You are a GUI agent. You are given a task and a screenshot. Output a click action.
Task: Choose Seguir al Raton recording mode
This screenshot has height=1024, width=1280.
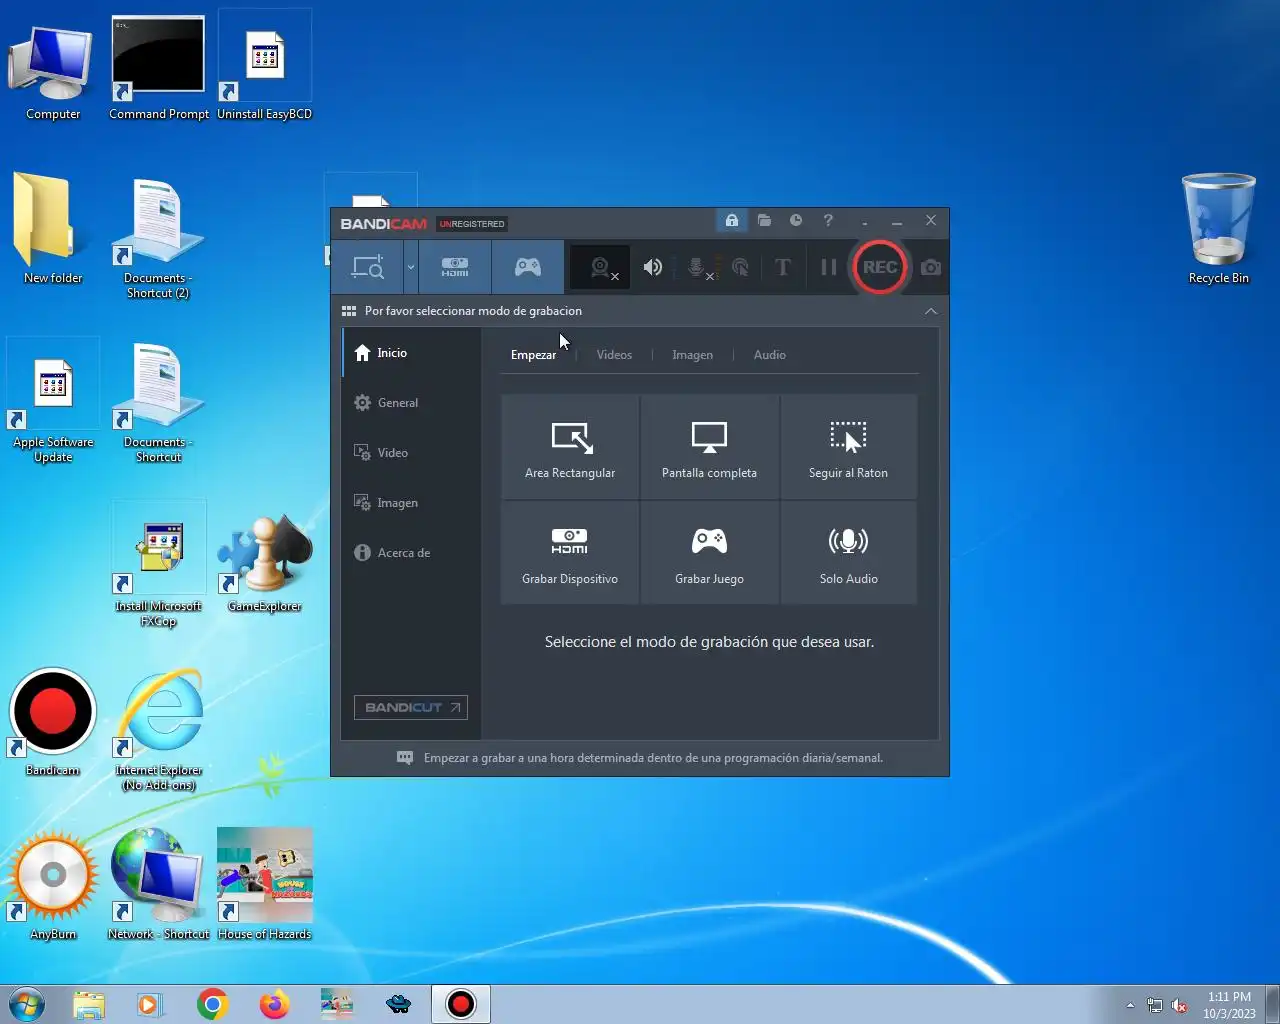(x=848, y=447)
